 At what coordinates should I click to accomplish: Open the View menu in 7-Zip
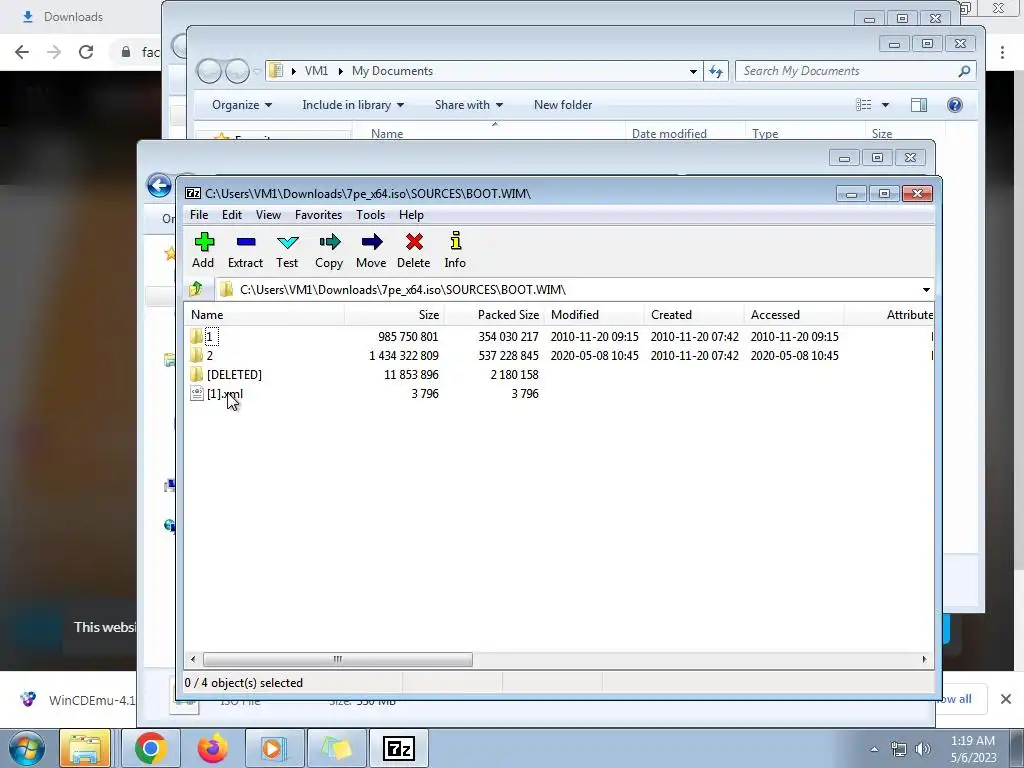click(268, 215)
